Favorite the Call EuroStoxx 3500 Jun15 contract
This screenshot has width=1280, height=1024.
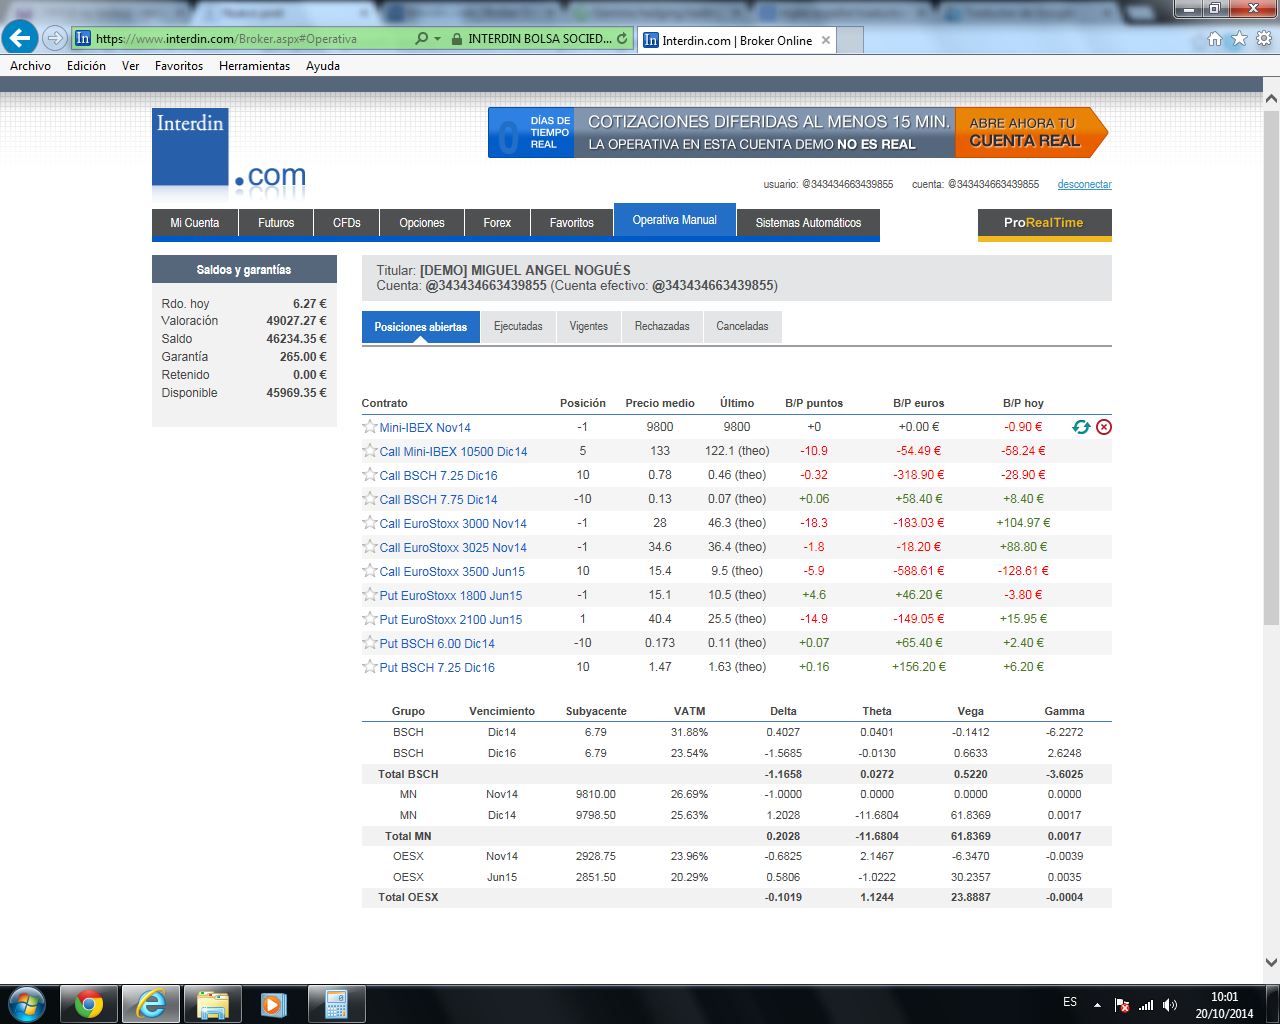[x=370, y=571]
